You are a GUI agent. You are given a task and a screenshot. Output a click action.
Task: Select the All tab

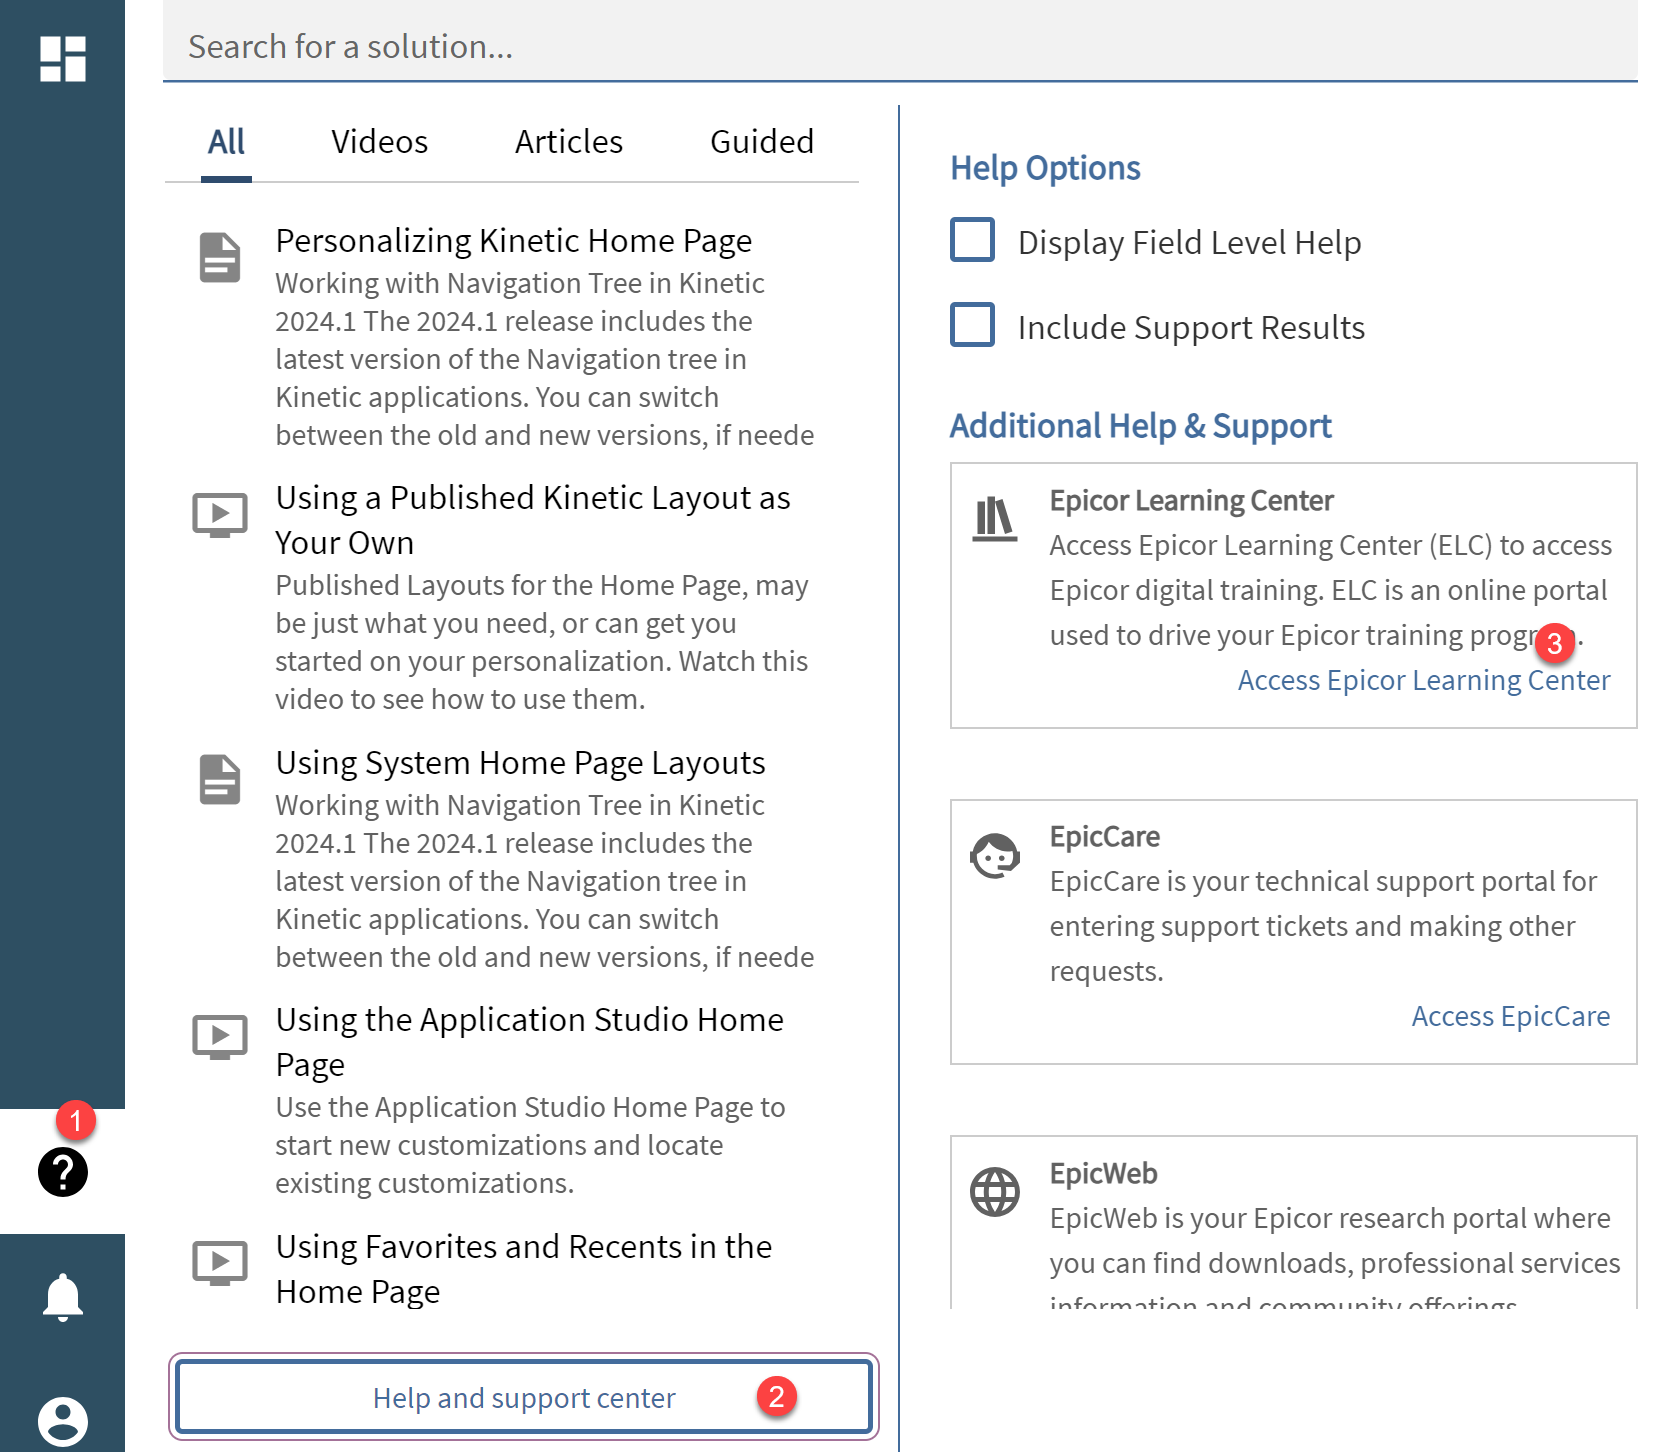(226, 142)
